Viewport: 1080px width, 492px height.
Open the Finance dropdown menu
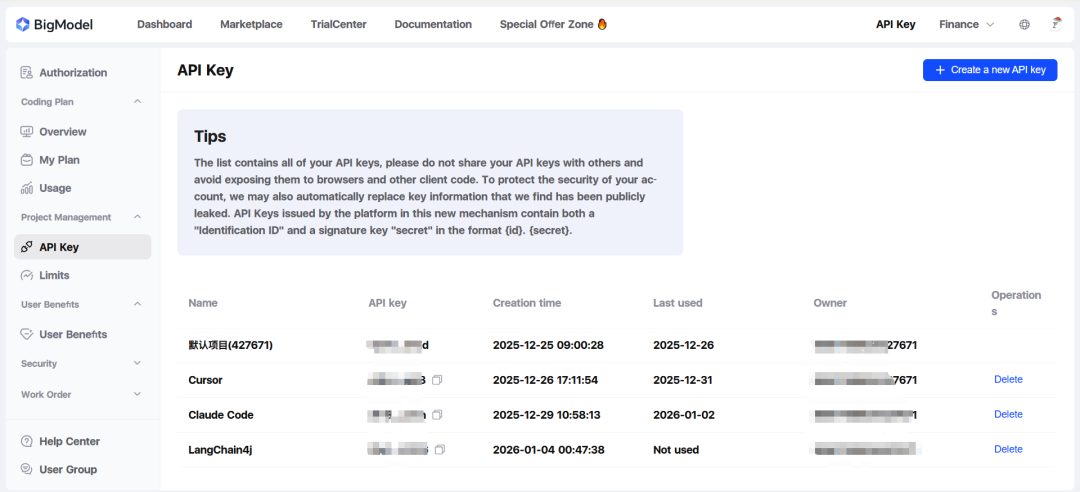(x=966, y=24)
